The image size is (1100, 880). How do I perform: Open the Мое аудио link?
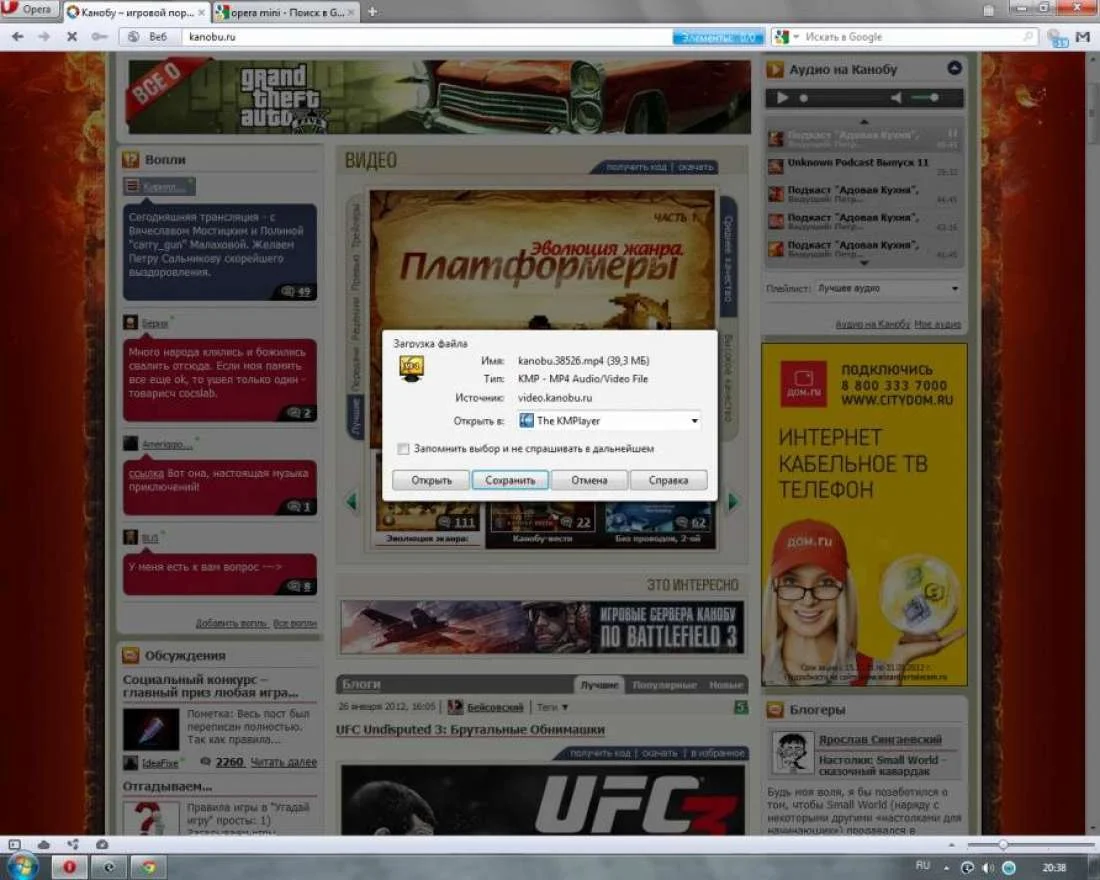pyautogui.click(x=937, y=324)
